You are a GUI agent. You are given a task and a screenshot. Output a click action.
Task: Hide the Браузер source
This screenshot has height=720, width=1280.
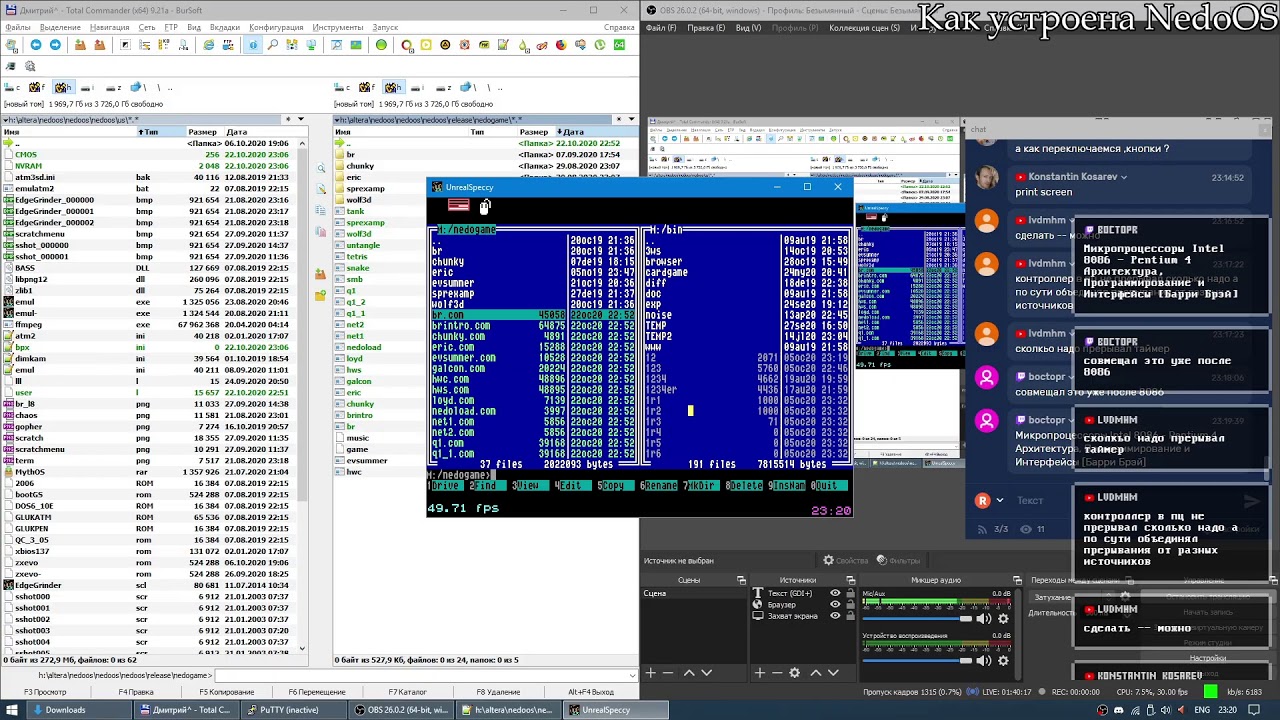835,604
